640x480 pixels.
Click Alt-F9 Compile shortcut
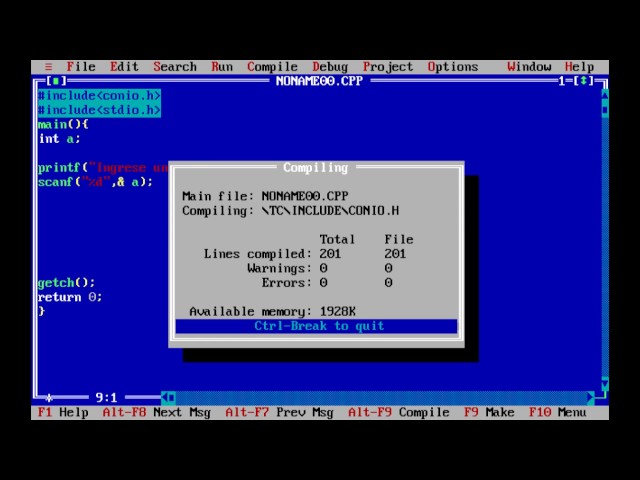tap(398, 412)
